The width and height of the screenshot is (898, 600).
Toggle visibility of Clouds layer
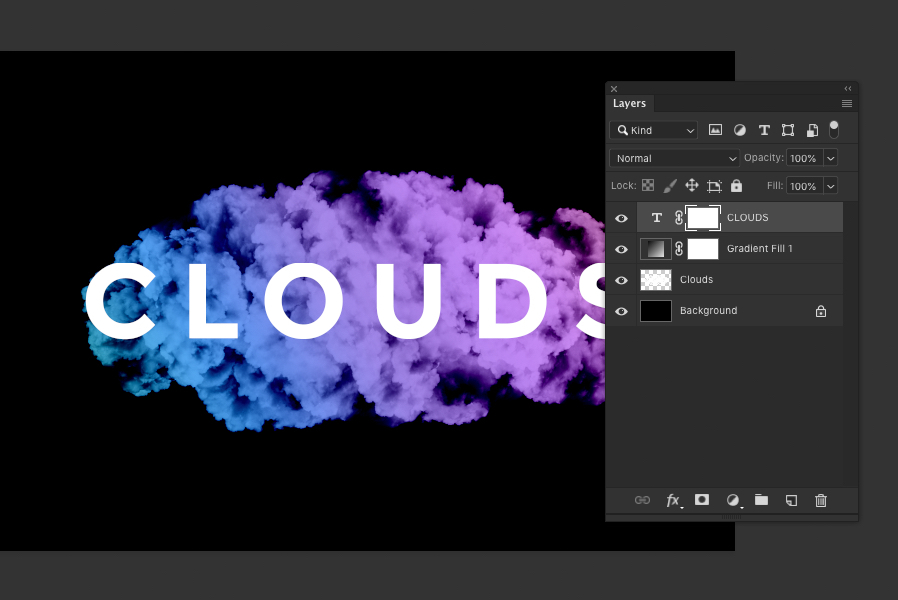click(x=621, y=280)
